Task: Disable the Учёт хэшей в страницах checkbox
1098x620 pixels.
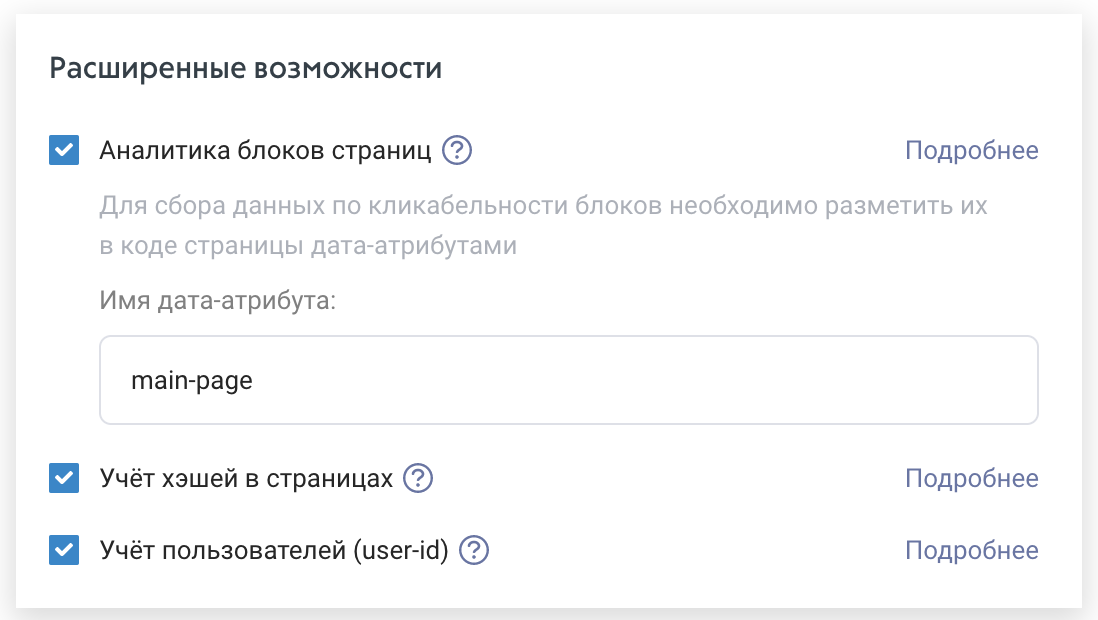Action: (64, 478)
